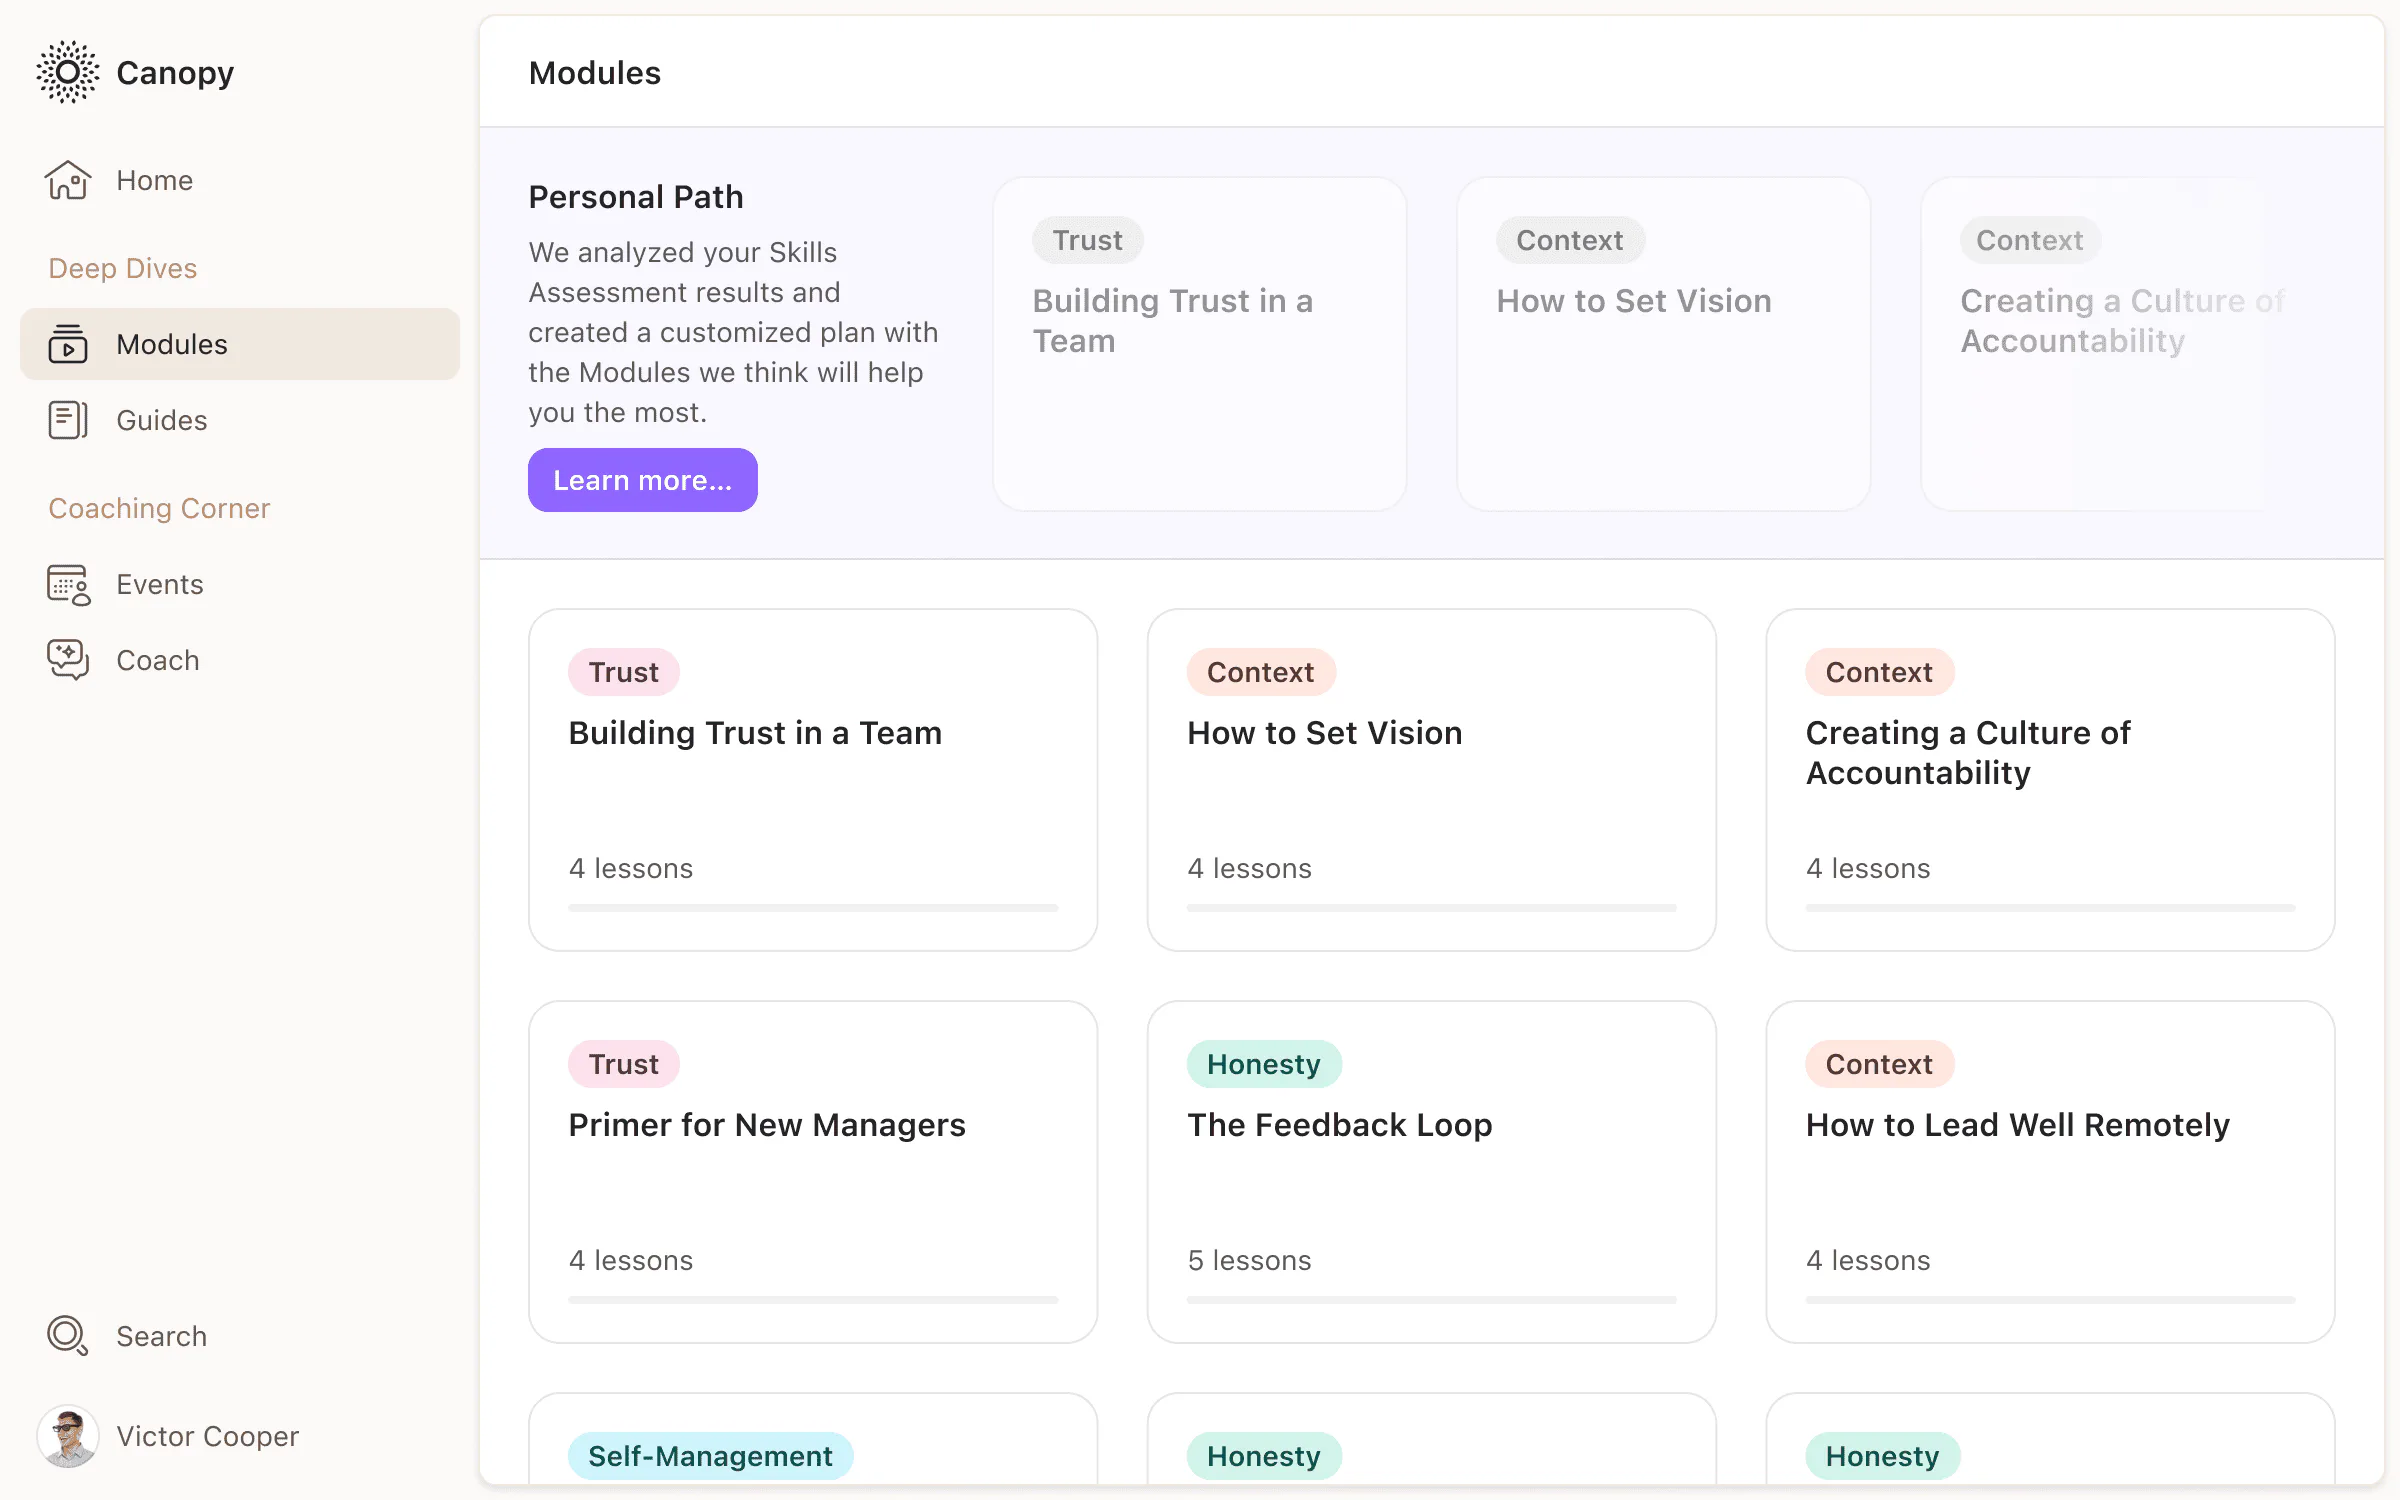Expand the Deep Dives section

point(122,268)
